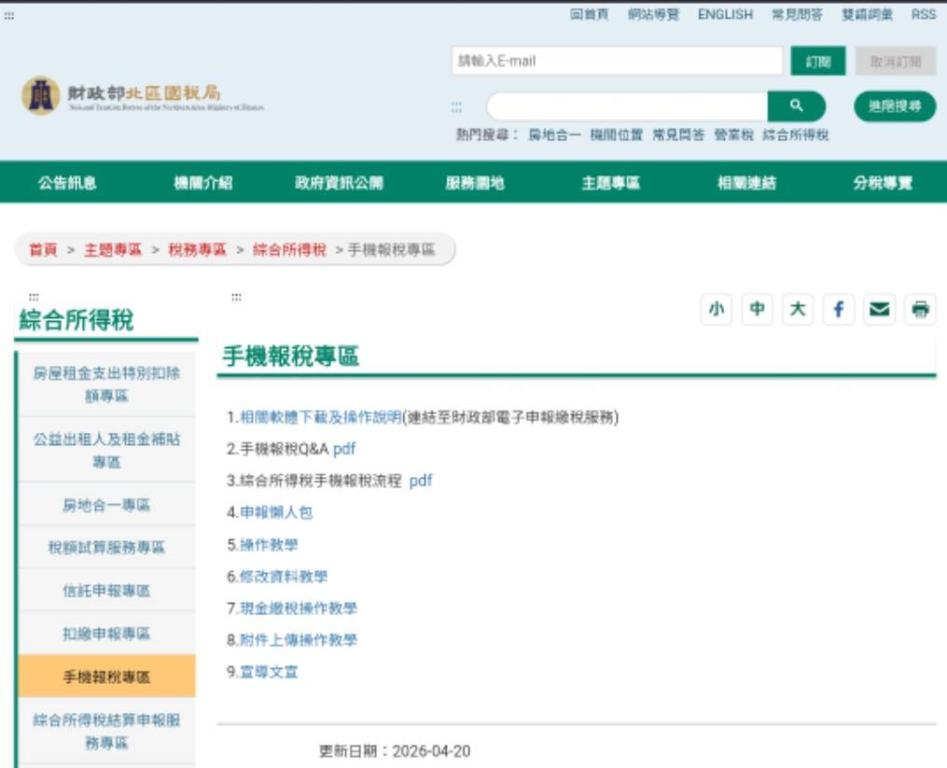Viewport: 947px width, 768px height.
Task: Click the 進階搜尋 button
Action: (x=894, y=106)
